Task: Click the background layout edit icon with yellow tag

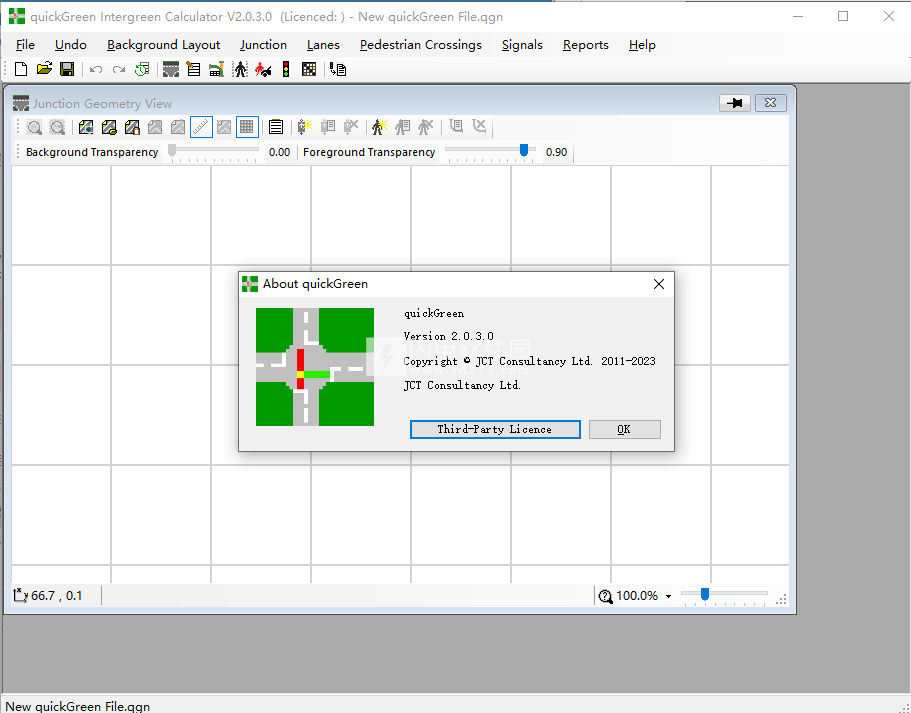Action: click(x=109, y=127)
